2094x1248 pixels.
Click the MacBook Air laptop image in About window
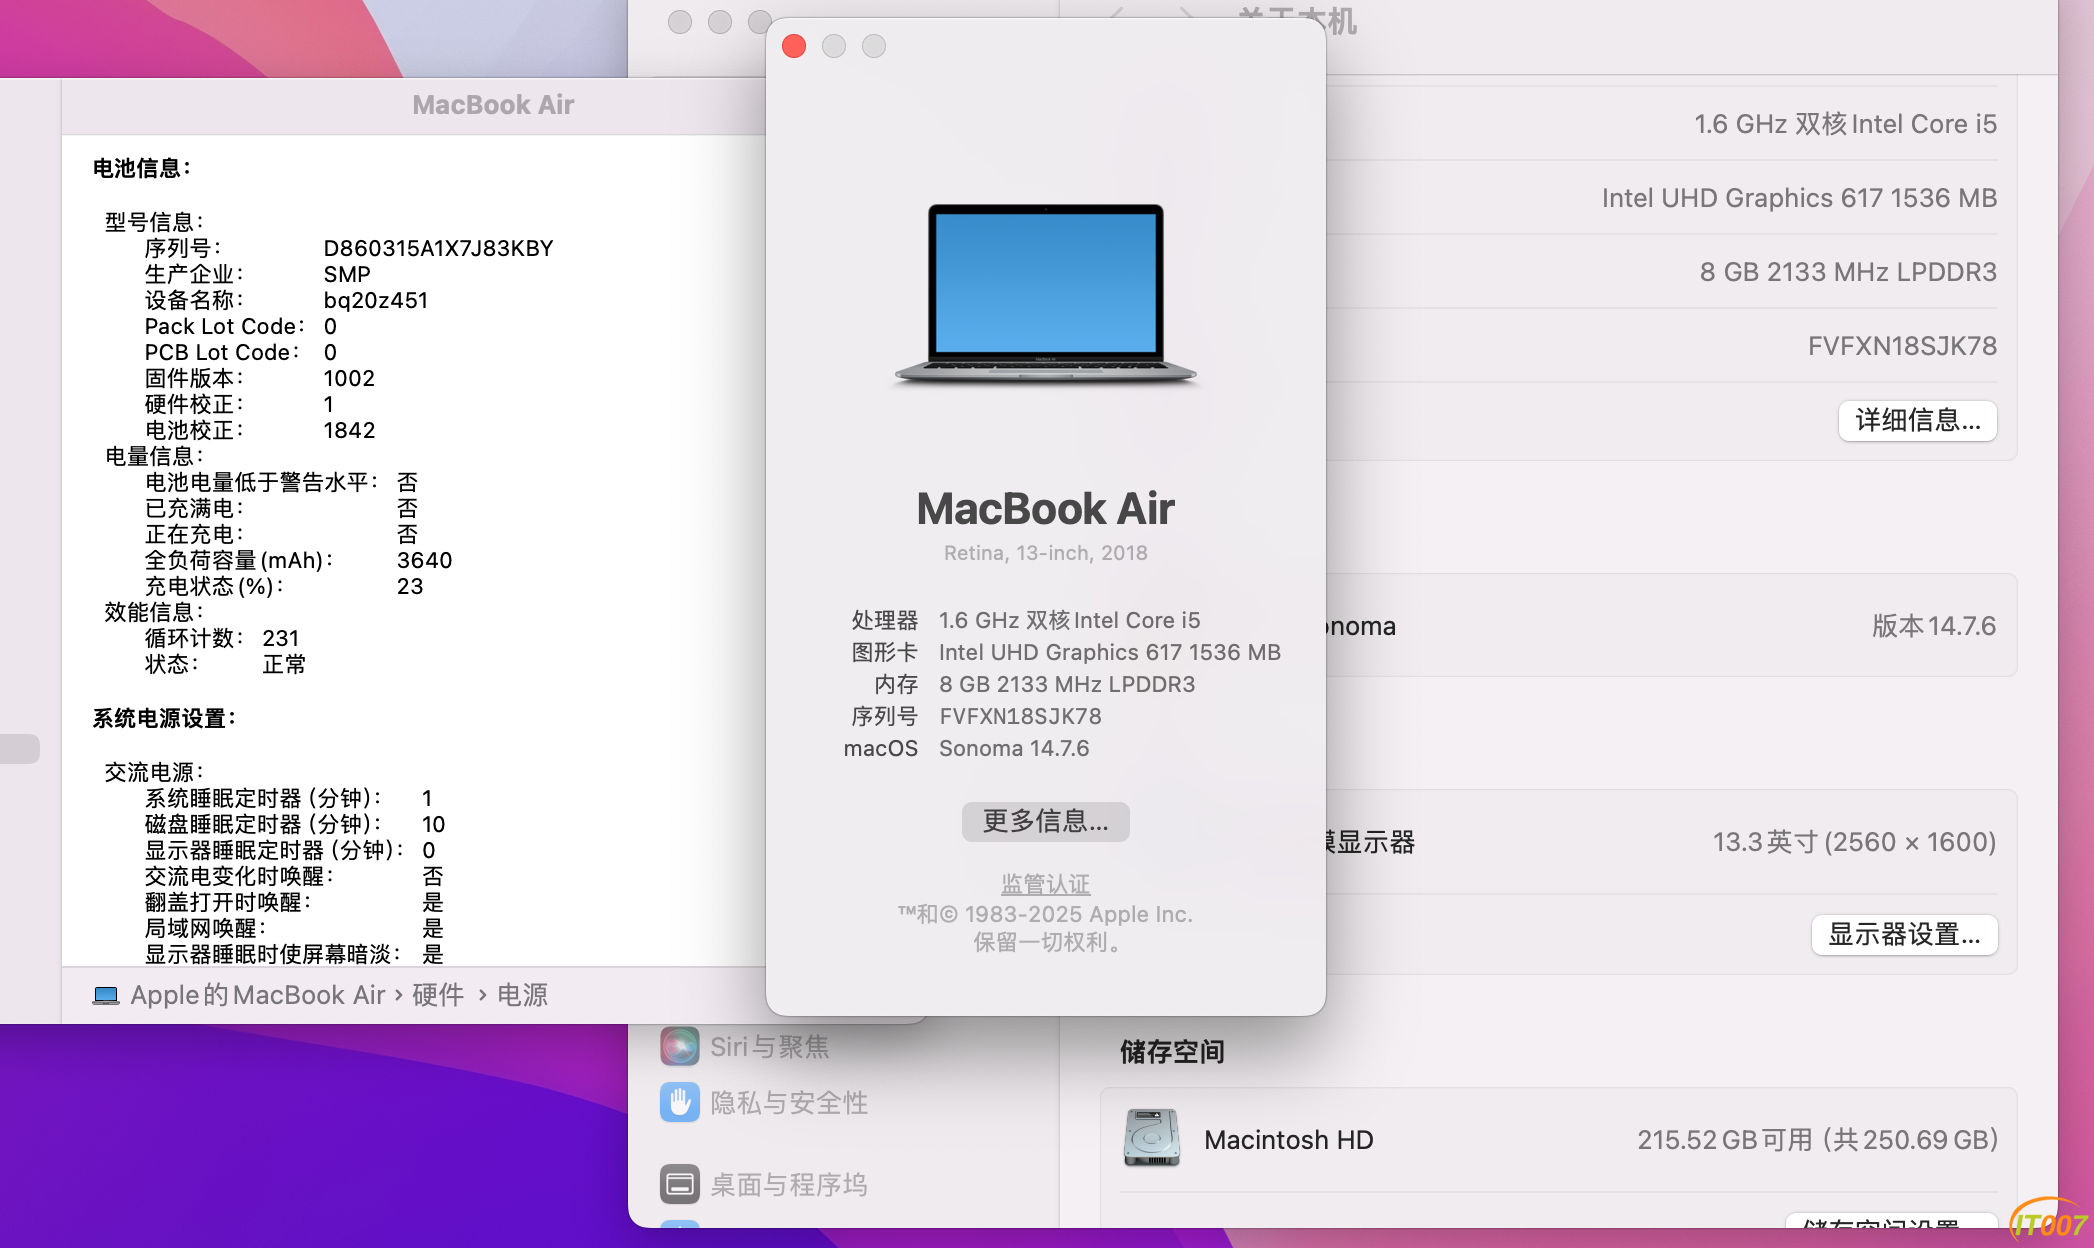[x=1046, y=295]
